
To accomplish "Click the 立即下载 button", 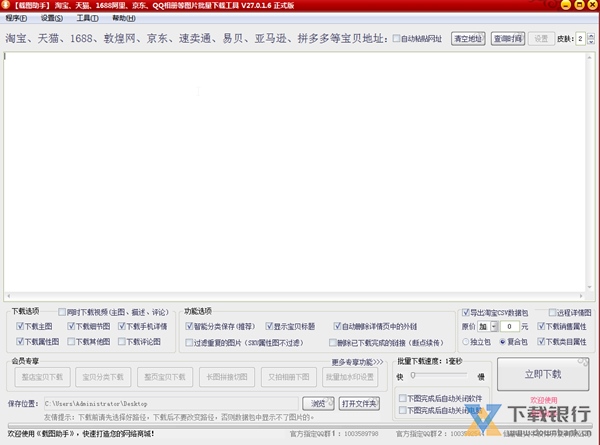I will [543, 374].
